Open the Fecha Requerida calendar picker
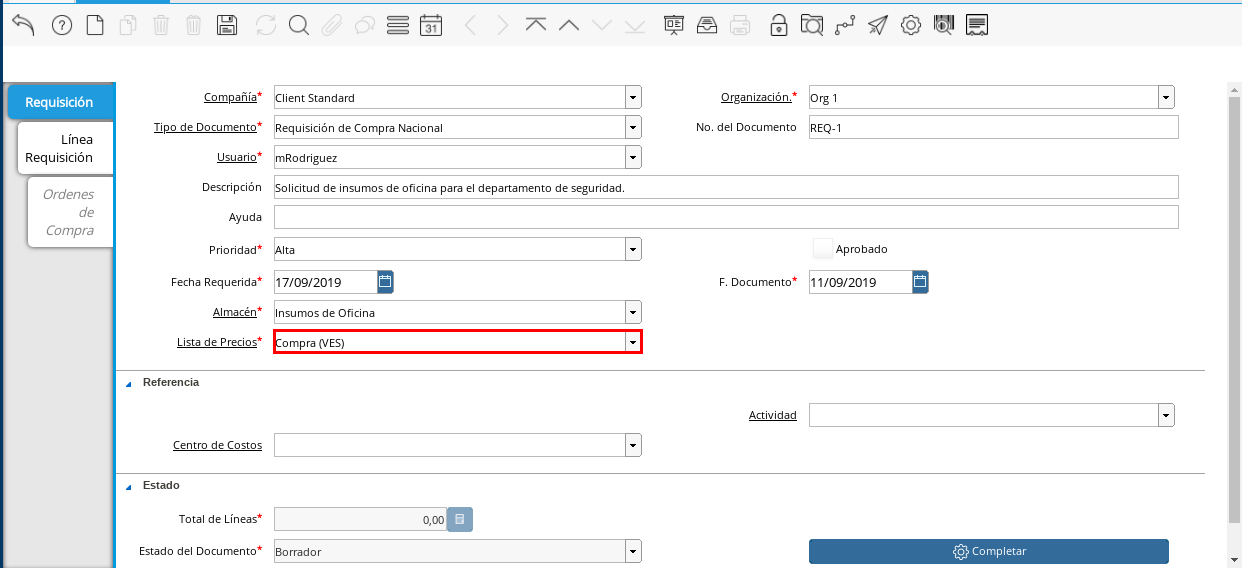 click(386, 282)
